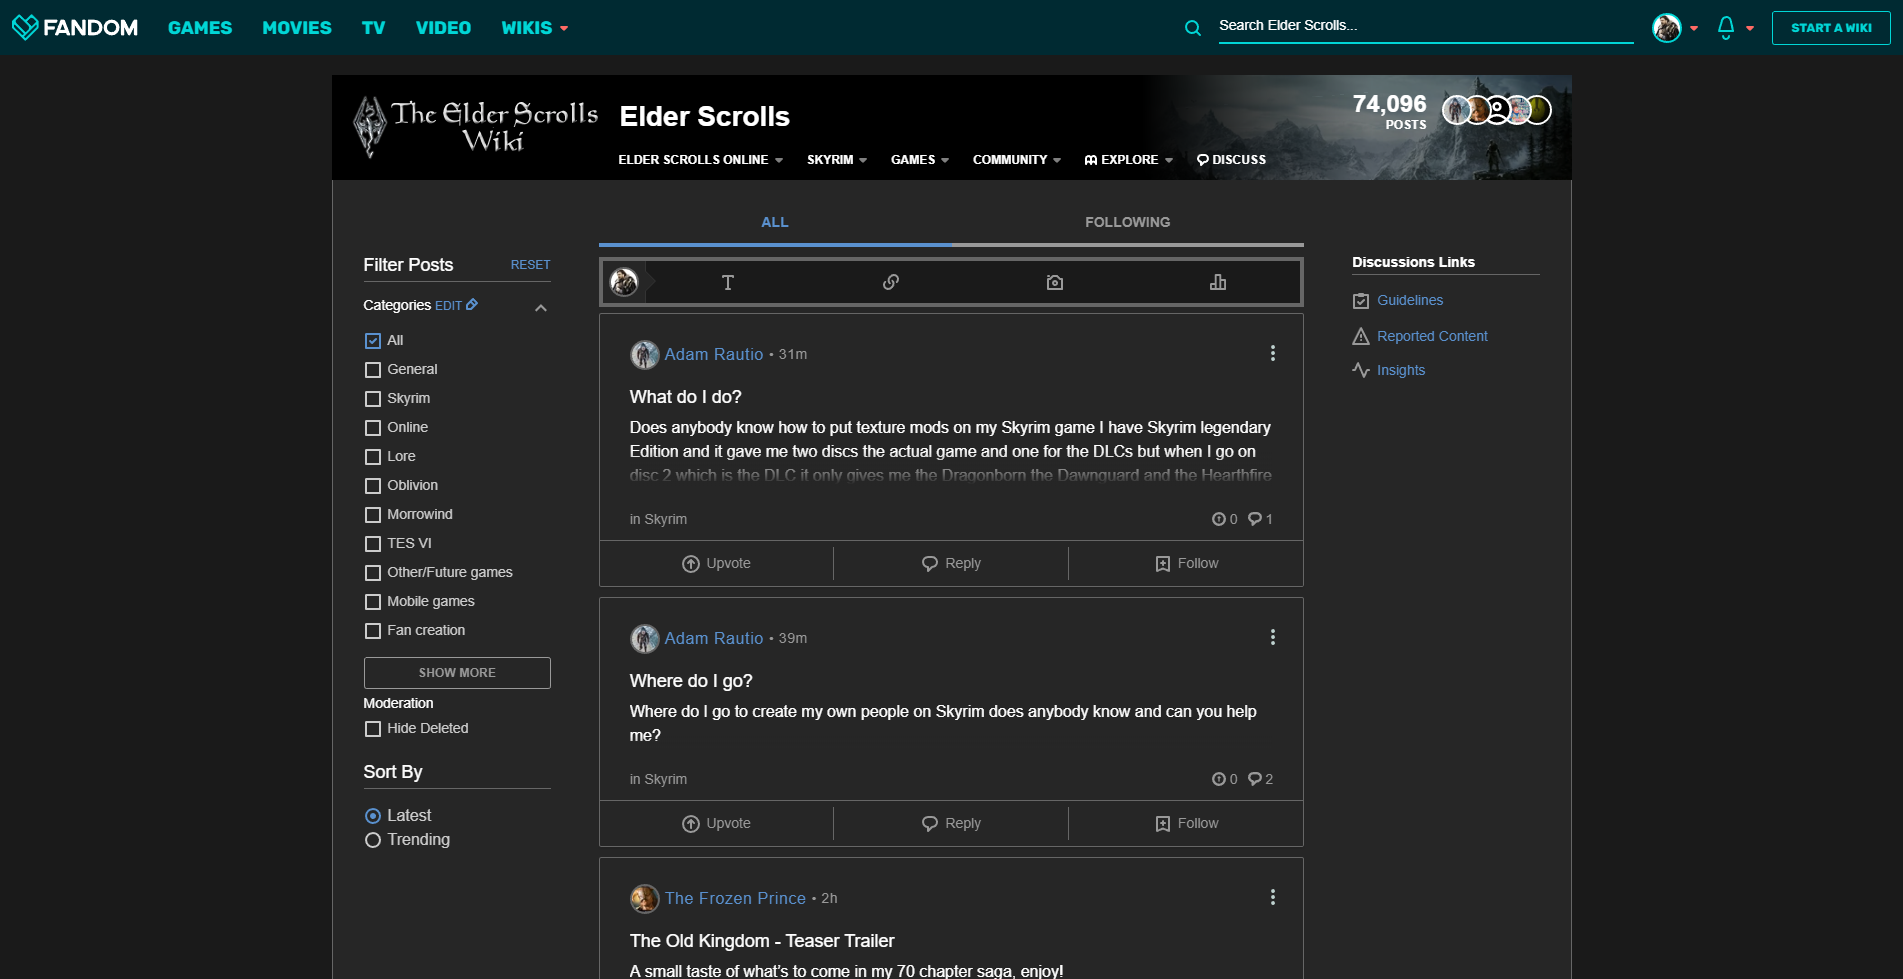Click the Guidelines checklist icon
1903x979 pixels.
(x=1361, y=301)
